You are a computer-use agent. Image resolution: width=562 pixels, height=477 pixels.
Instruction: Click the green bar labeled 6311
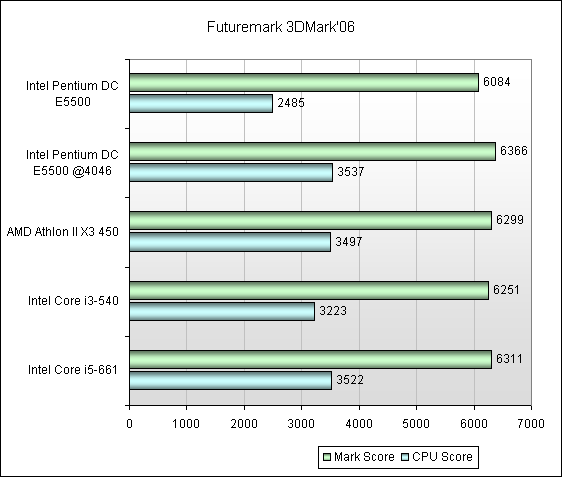(x=310, y=359)
